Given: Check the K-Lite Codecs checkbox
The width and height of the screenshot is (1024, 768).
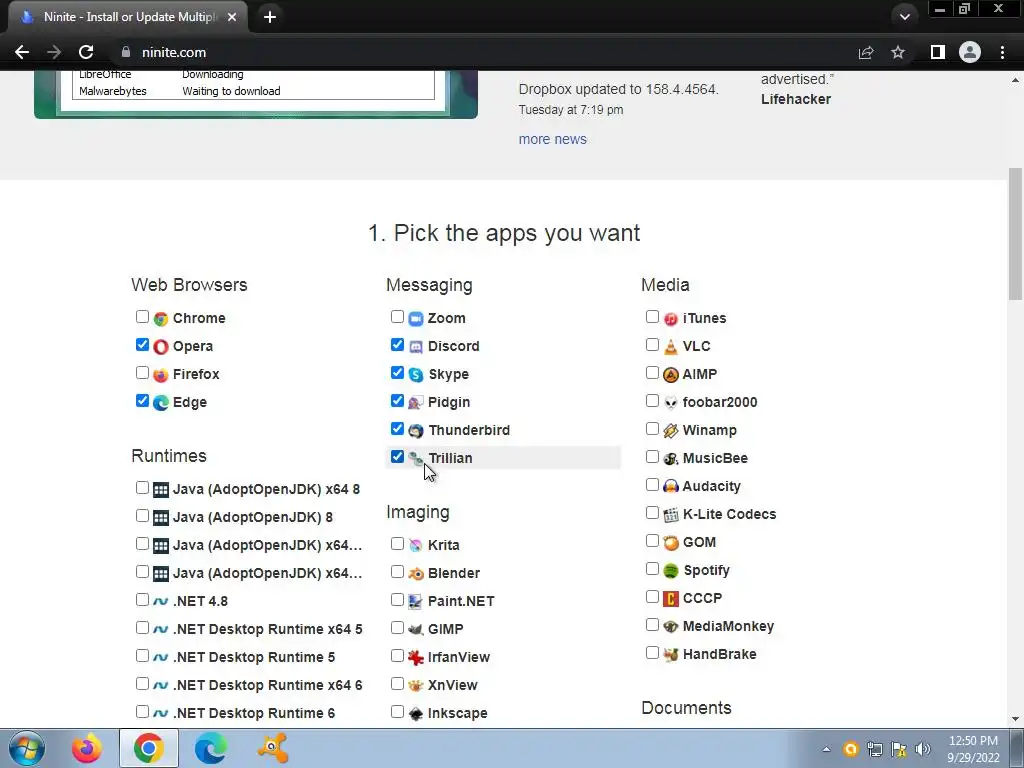Looking at the screenshot, I should 652,513.
